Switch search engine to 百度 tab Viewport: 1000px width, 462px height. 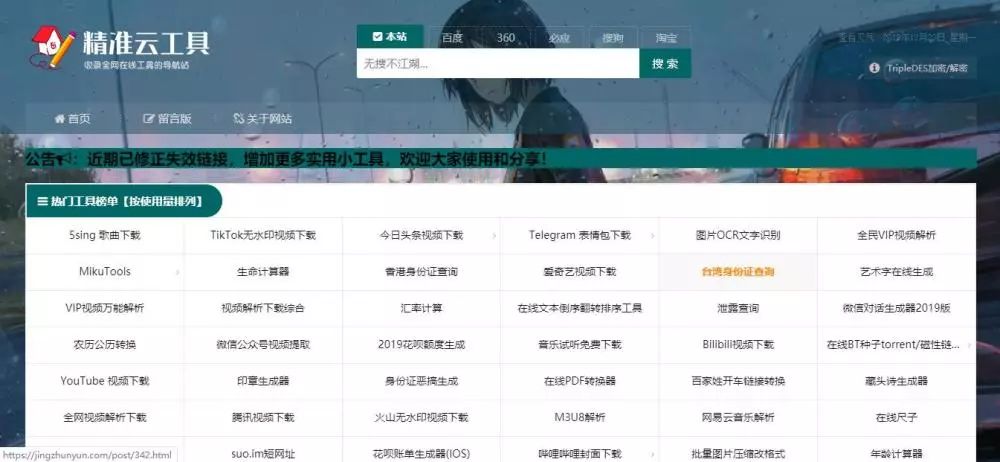coord(452,38)
